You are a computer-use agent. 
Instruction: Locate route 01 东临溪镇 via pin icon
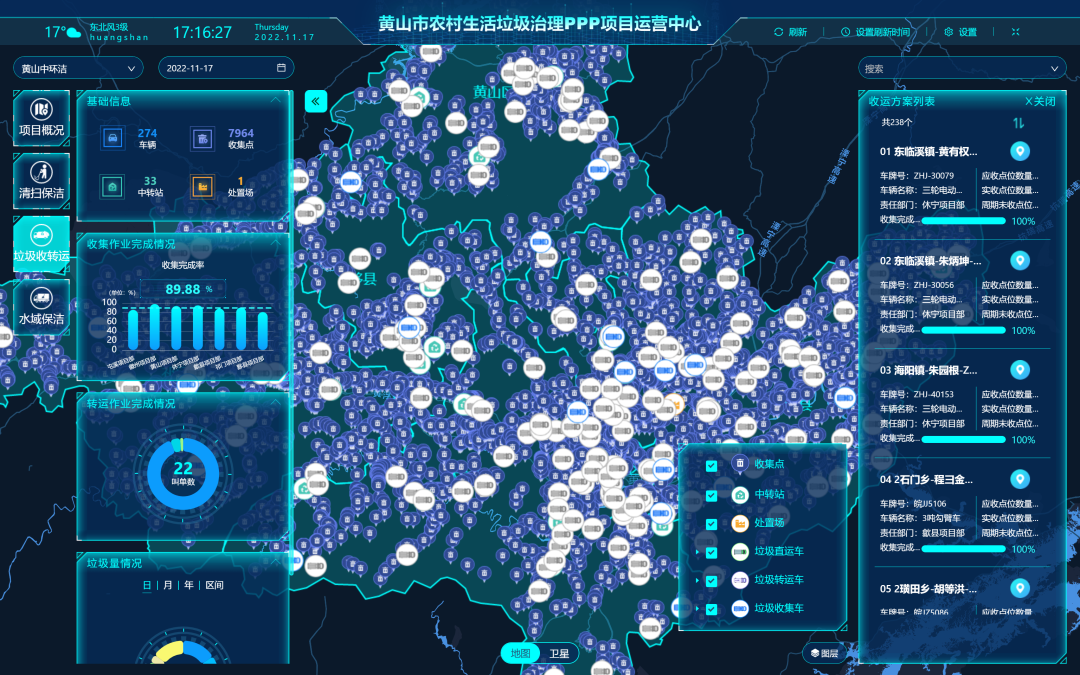point(1020,152)
